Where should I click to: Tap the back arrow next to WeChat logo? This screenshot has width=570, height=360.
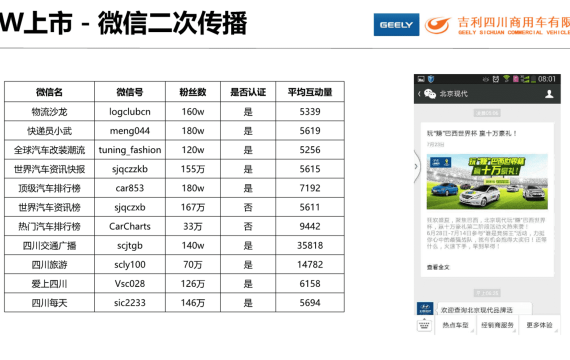419,94
